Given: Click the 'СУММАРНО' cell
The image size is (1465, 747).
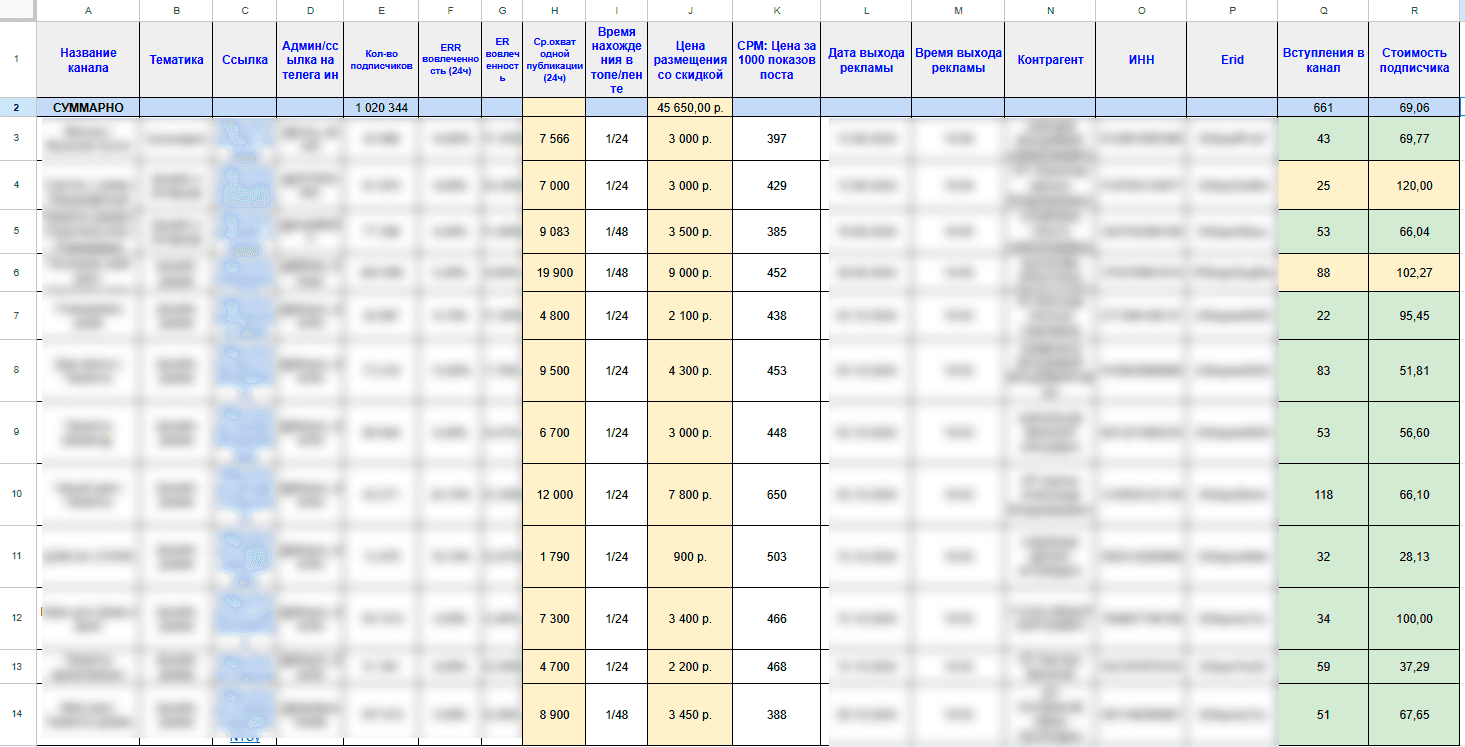Looking at the screenshot, I should point(88,107).
